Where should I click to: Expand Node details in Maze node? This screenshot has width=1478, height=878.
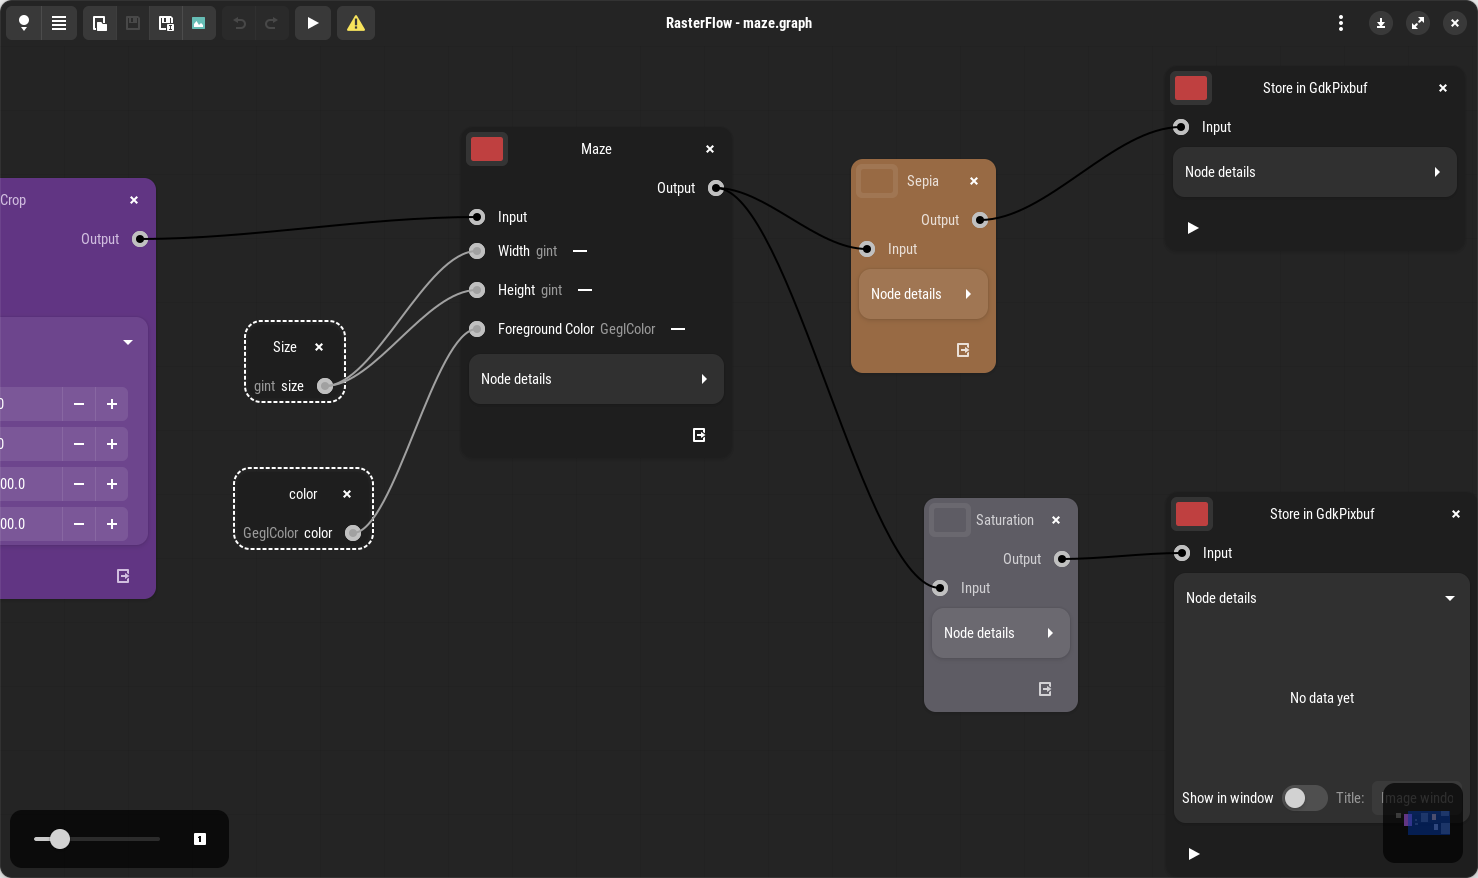coord(595,379)
